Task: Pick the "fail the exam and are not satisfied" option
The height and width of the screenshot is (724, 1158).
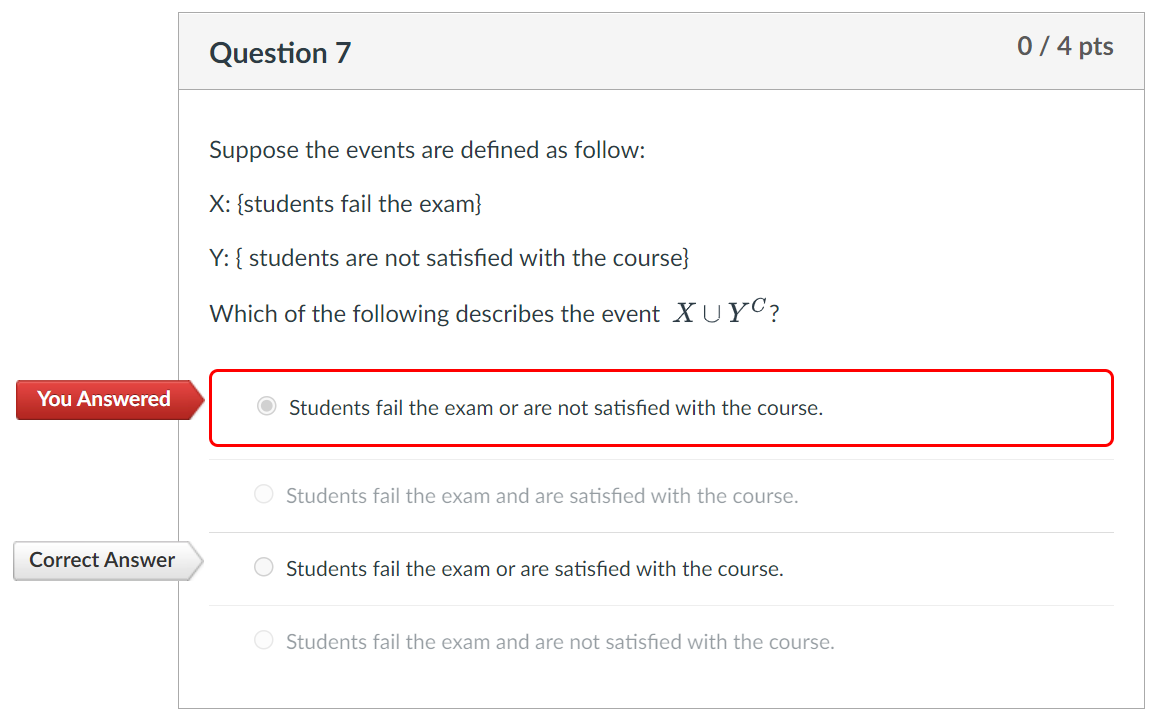Action: 263,640
